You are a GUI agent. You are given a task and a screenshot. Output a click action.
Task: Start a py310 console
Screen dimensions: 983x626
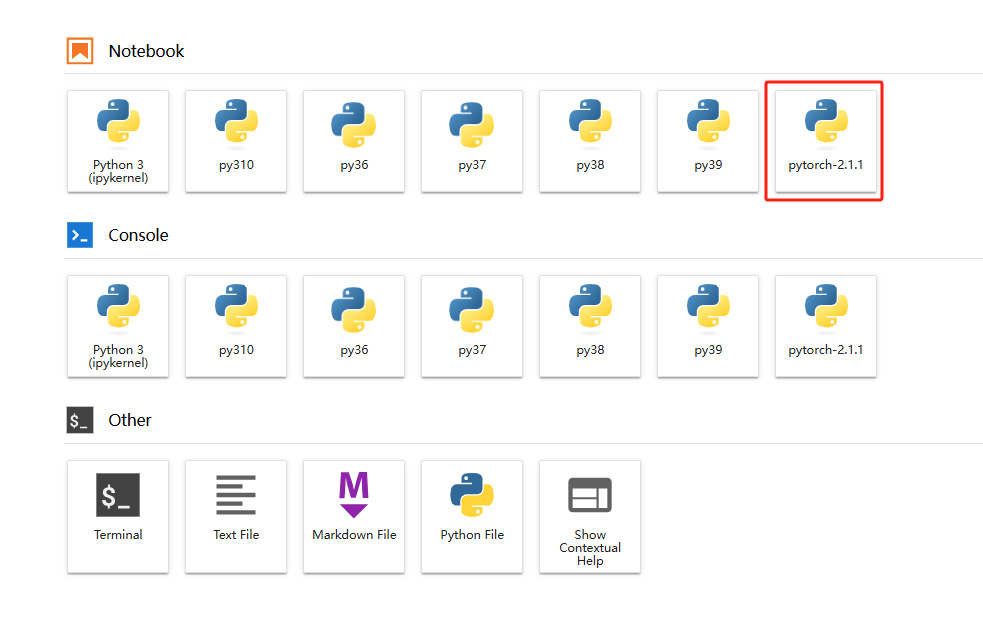[x=236, y=326]
